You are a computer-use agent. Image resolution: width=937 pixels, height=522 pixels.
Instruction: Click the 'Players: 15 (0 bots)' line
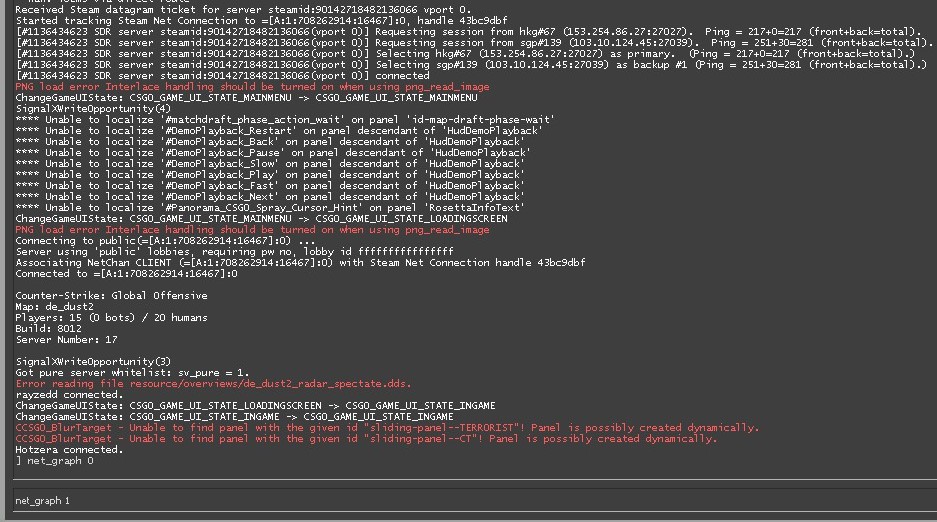point(111,318)
